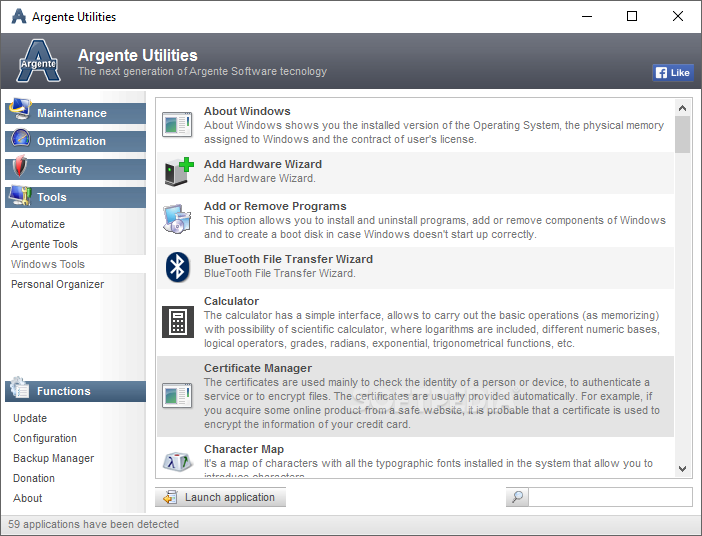Select the Character Map title text
The image size is (702, 536).
pyautogui.click(x=244, y=449)
